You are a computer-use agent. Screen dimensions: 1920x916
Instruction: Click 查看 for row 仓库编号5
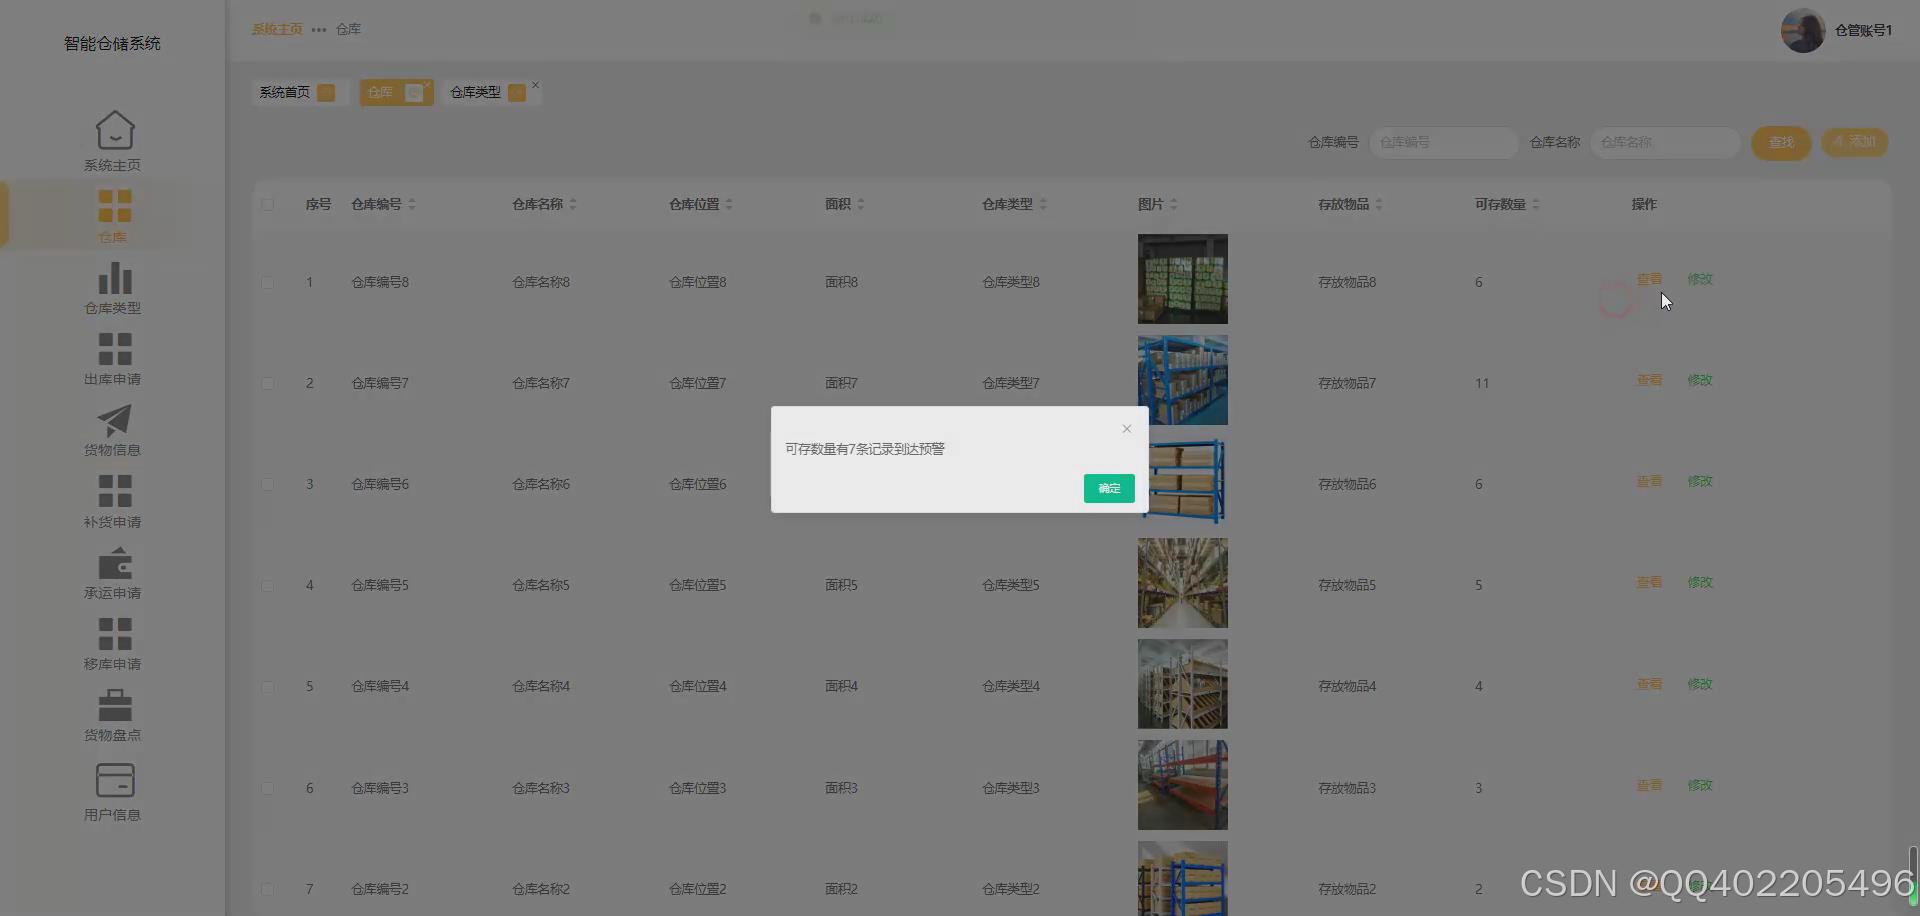pyautogui.click(x=1649, y=582)
